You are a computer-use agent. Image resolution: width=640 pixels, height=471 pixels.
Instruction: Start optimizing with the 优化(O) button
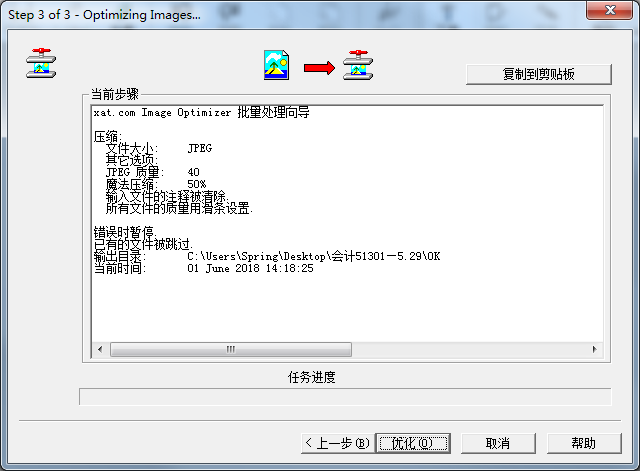(413, 443)
